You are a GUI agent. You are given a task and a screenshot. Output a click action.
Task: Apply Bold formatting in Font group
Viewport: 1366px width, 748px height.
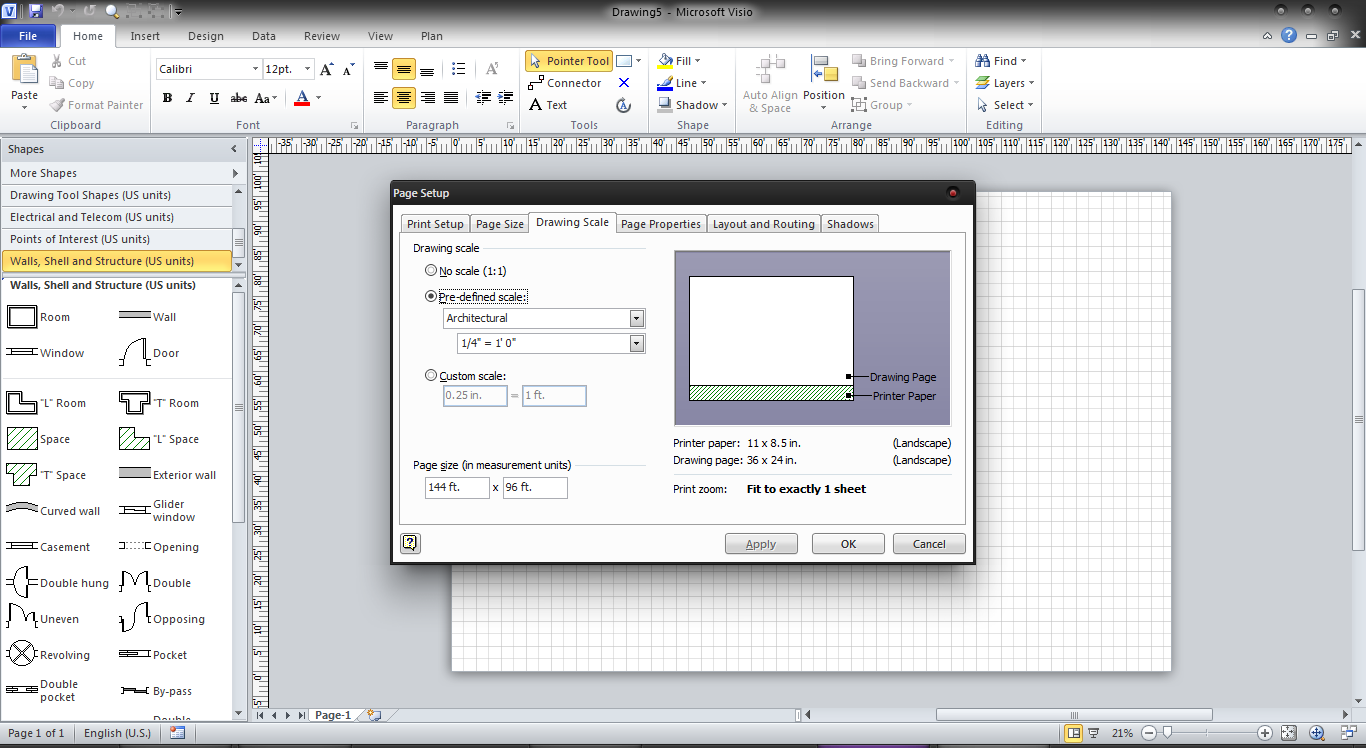(167, 98)
